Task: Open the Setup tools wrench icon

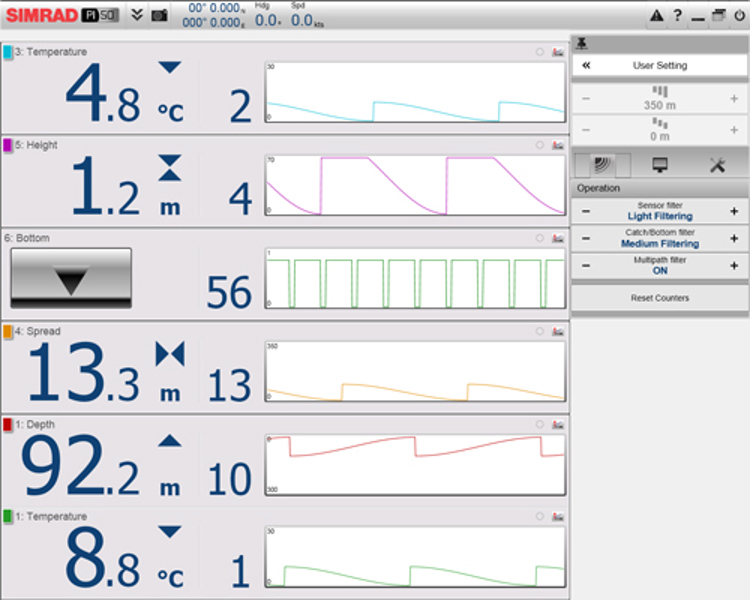Action: [717, 166]
